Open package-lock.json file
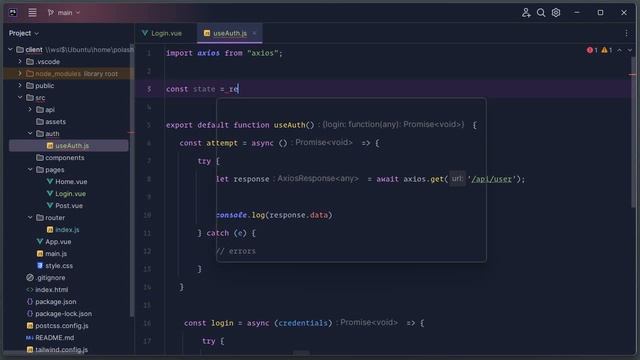 [x=59, y=314]
